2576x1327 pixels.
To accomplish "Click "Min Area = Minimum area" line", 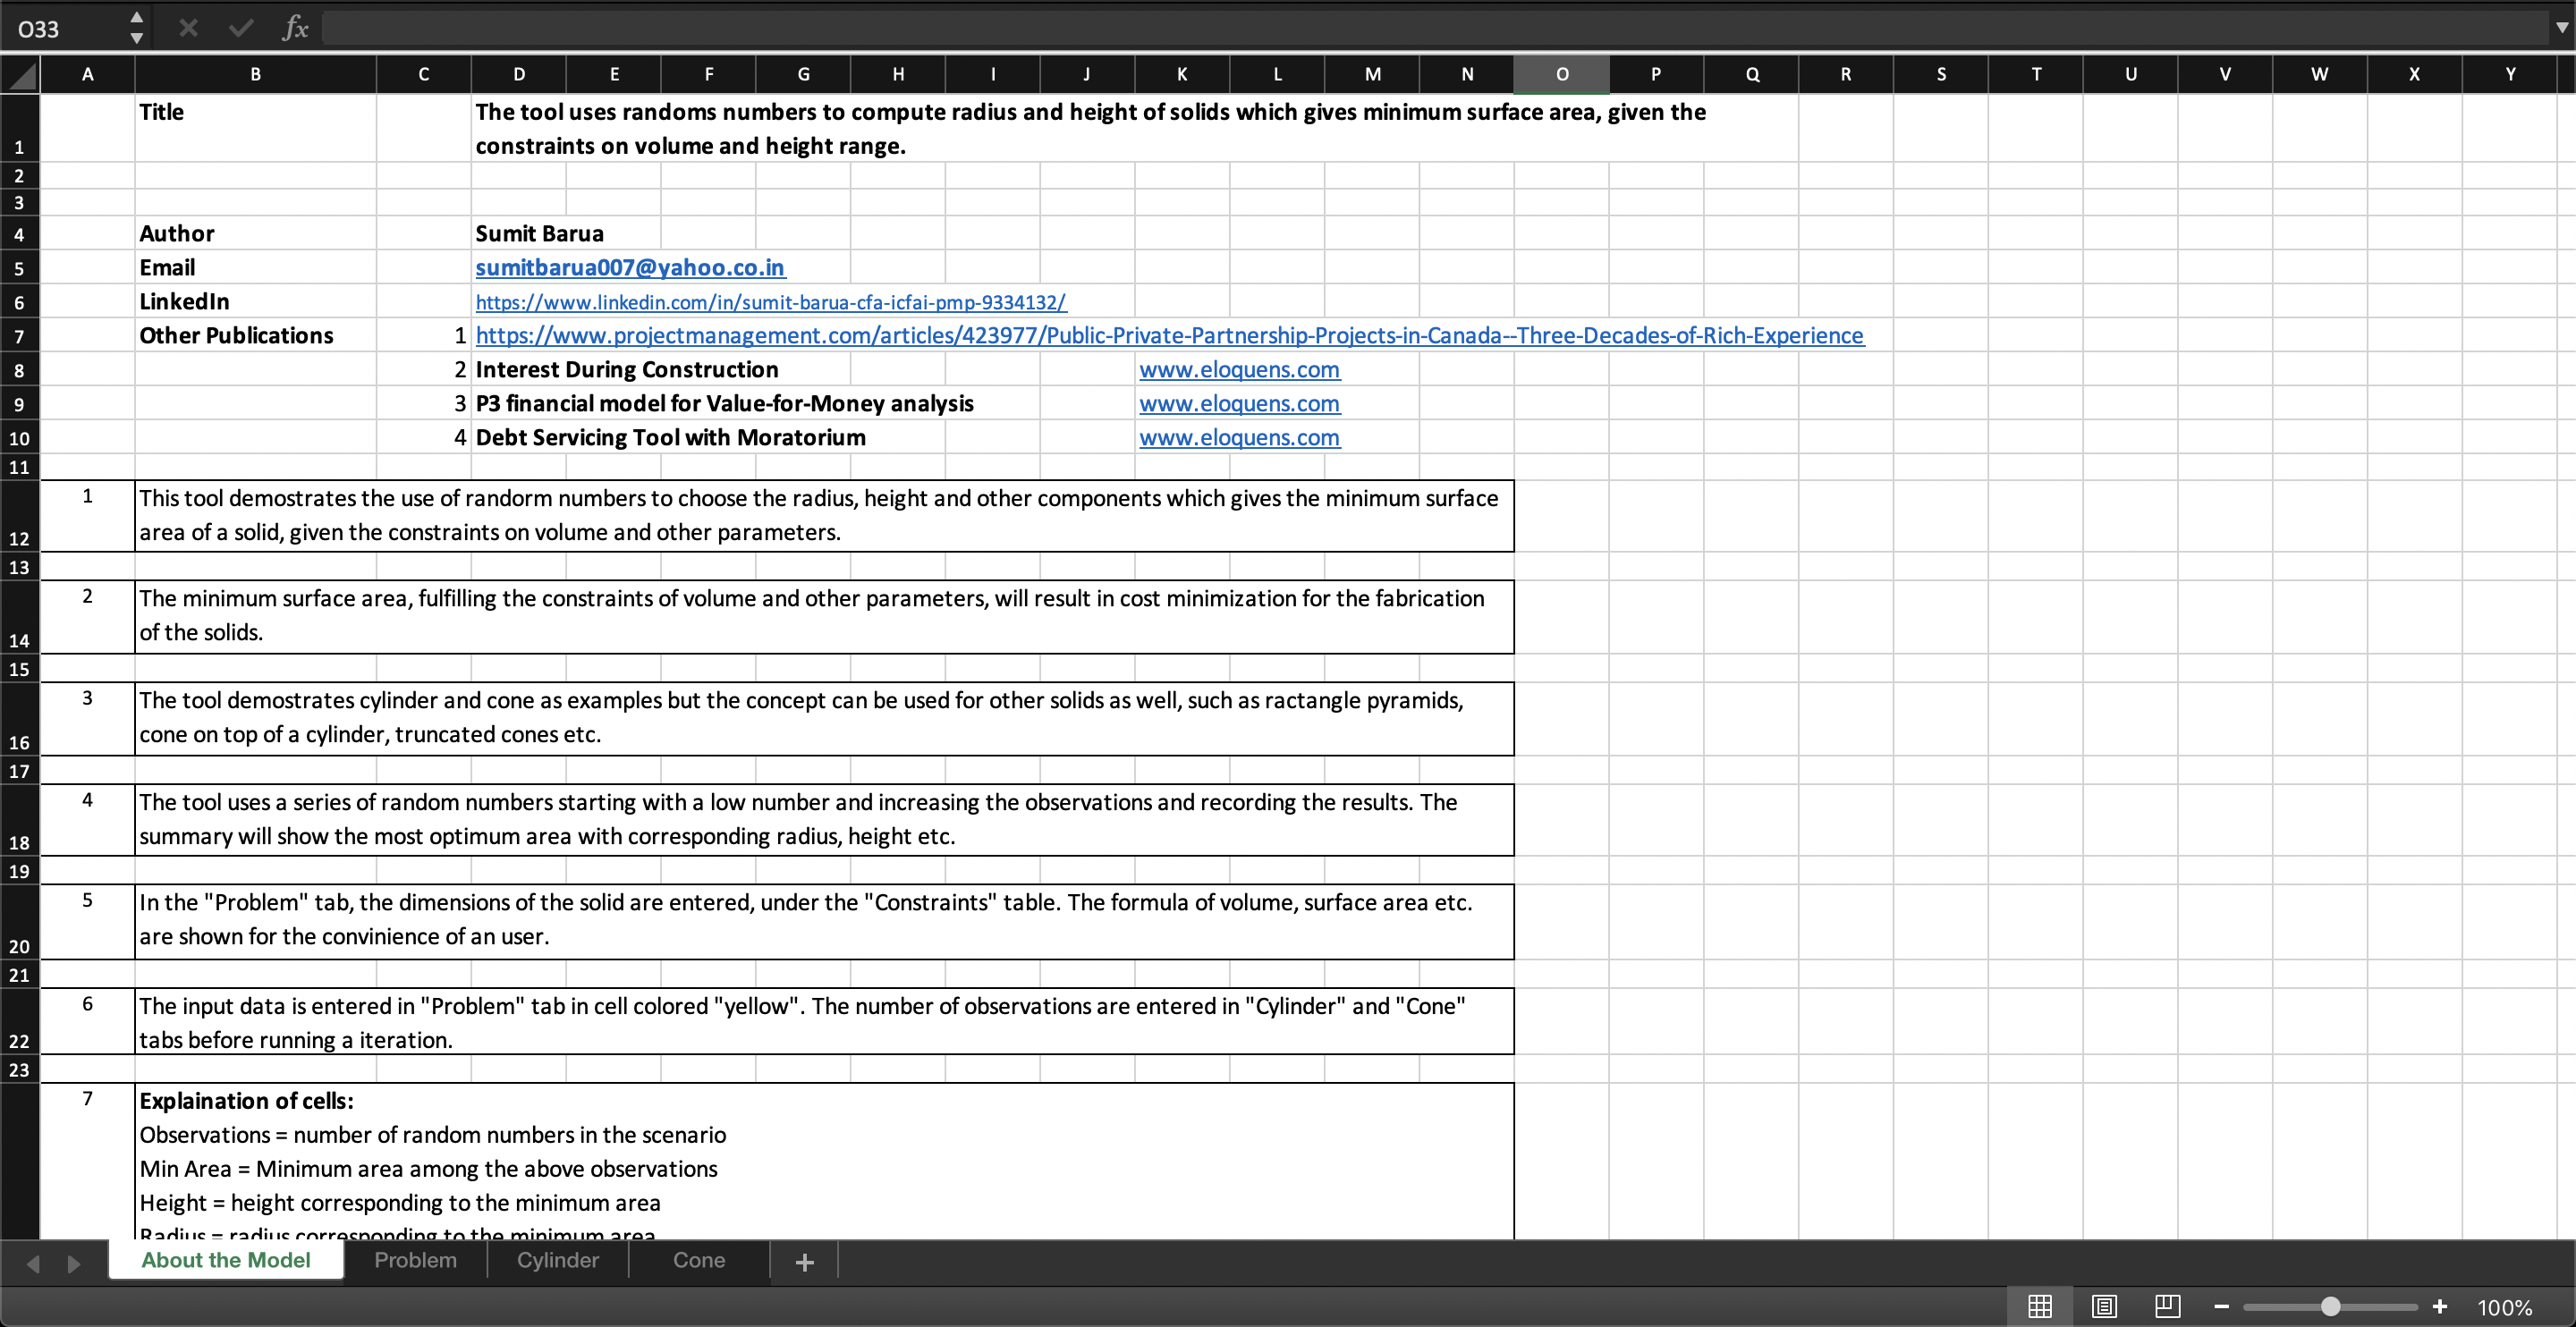I will pyautogui.click(x=428, y=1169).
